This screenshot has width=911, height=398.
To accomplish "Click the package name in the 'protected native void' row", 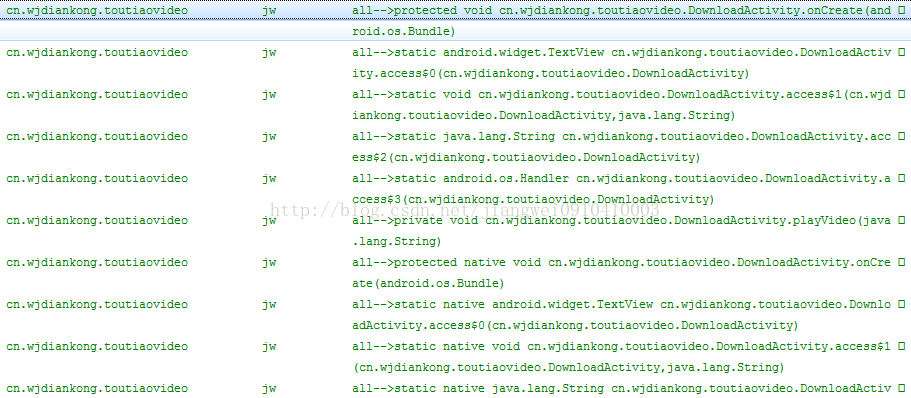I will tap(97, 263).
